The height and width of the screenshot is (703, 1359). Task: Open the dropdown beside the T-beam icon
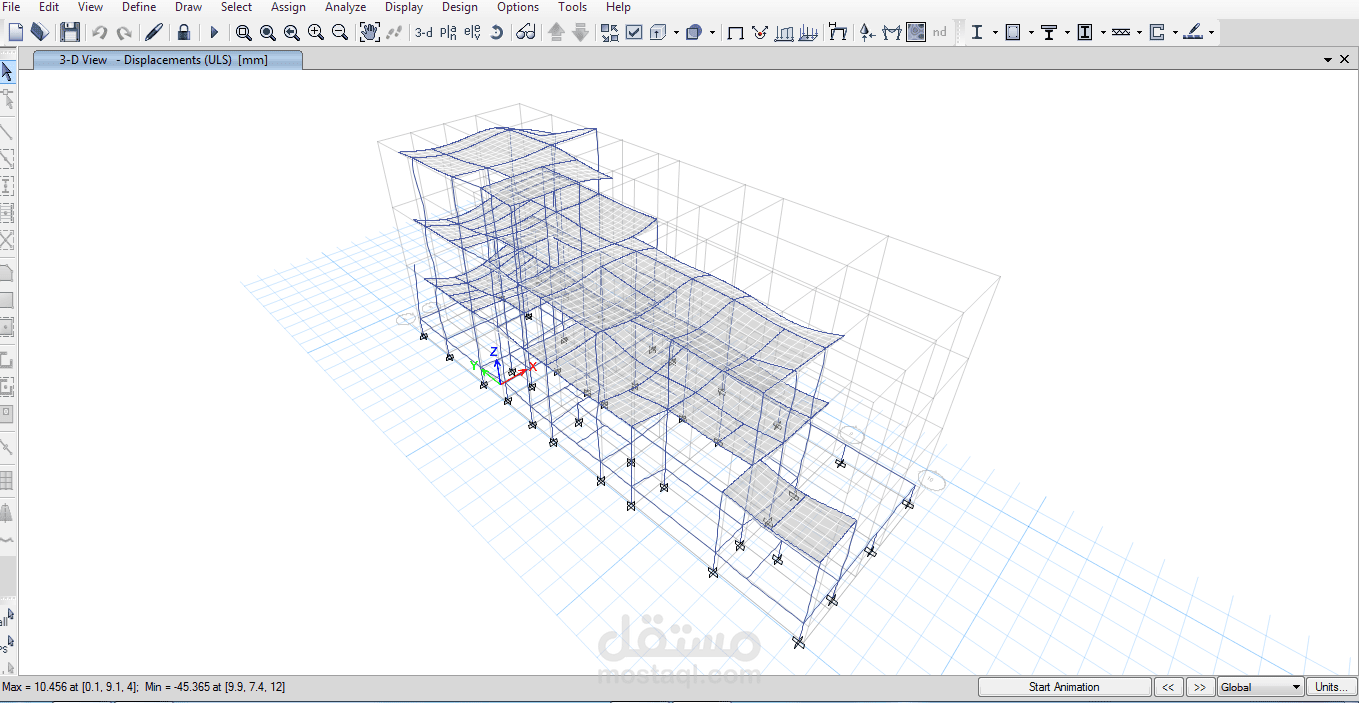click(x=1067, y=32)
